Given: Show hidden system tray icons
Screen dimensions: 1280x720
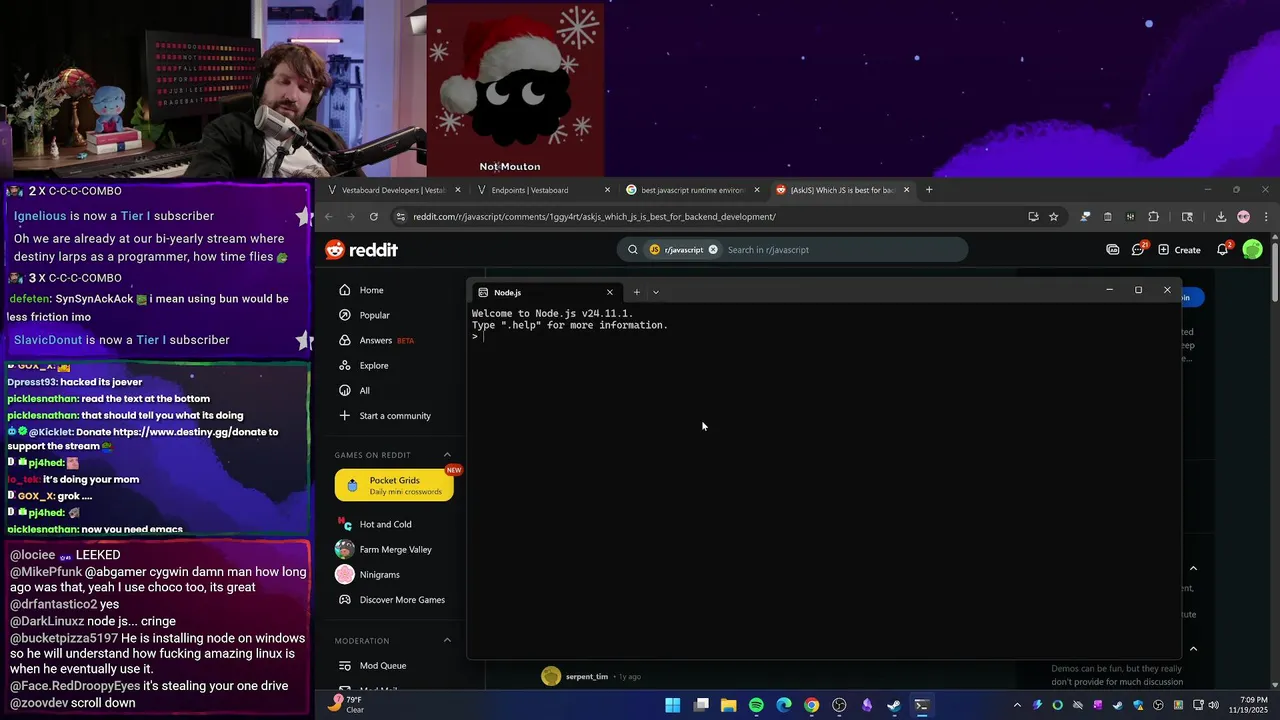Looking at the screenshot, I should coord(1017,705).
